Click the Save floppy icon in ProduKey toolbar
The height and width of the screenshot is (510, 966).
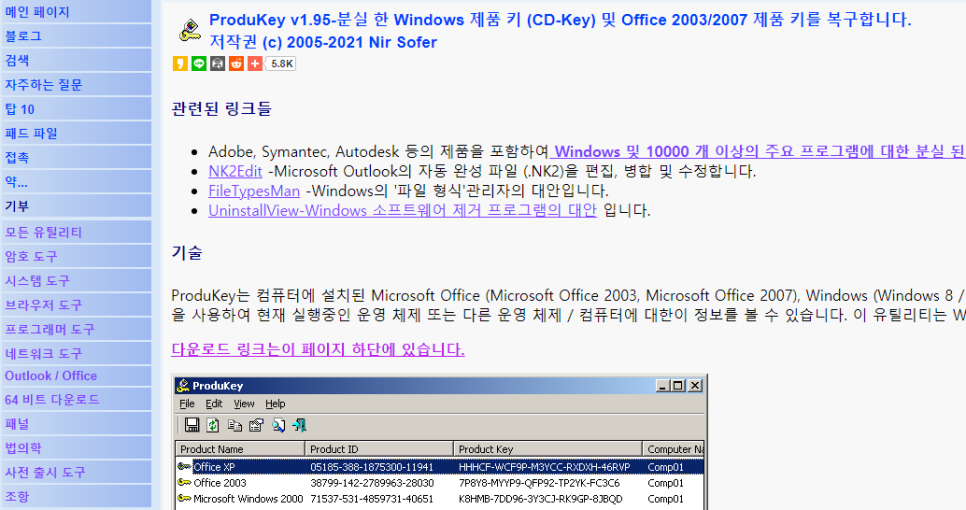[x=192, y=425]
